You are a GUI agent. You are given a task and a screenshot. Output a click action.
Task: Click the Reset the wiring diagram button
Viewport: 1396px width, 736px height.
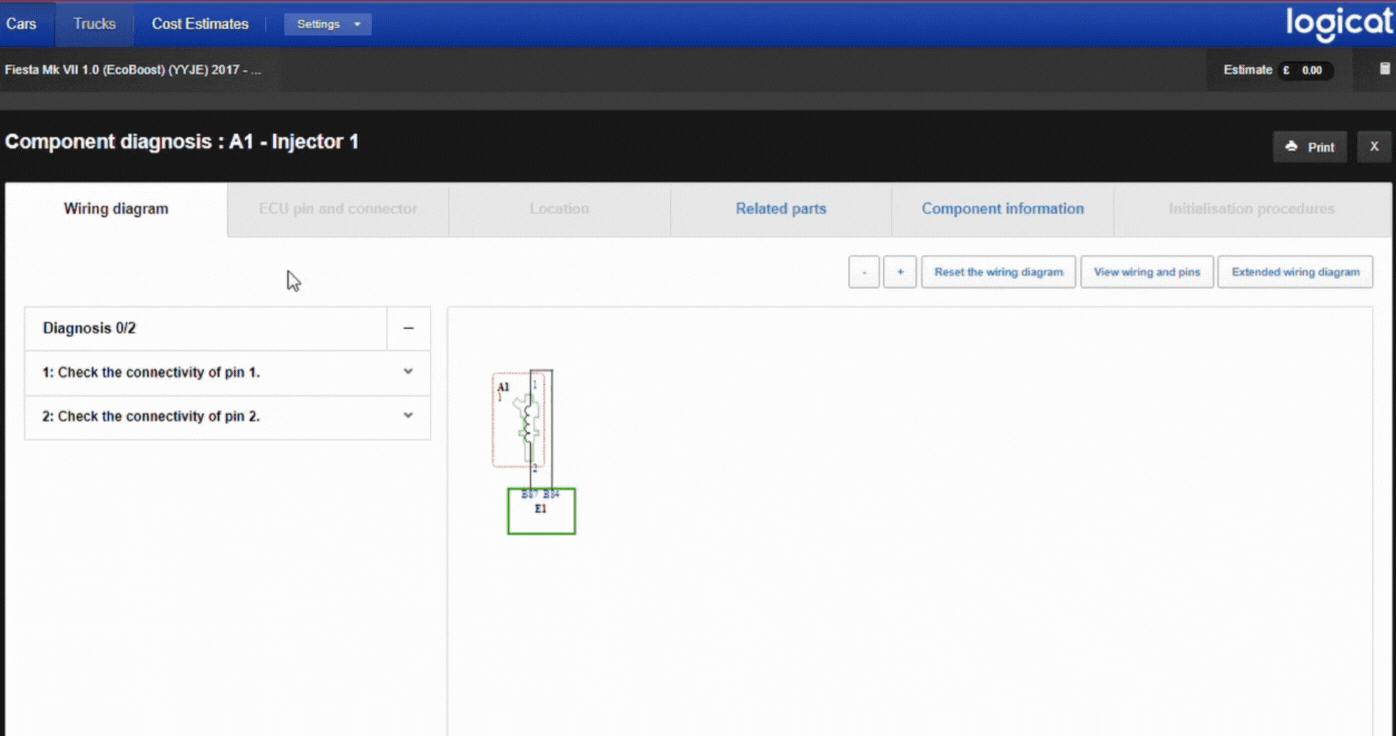pos(998,272)
